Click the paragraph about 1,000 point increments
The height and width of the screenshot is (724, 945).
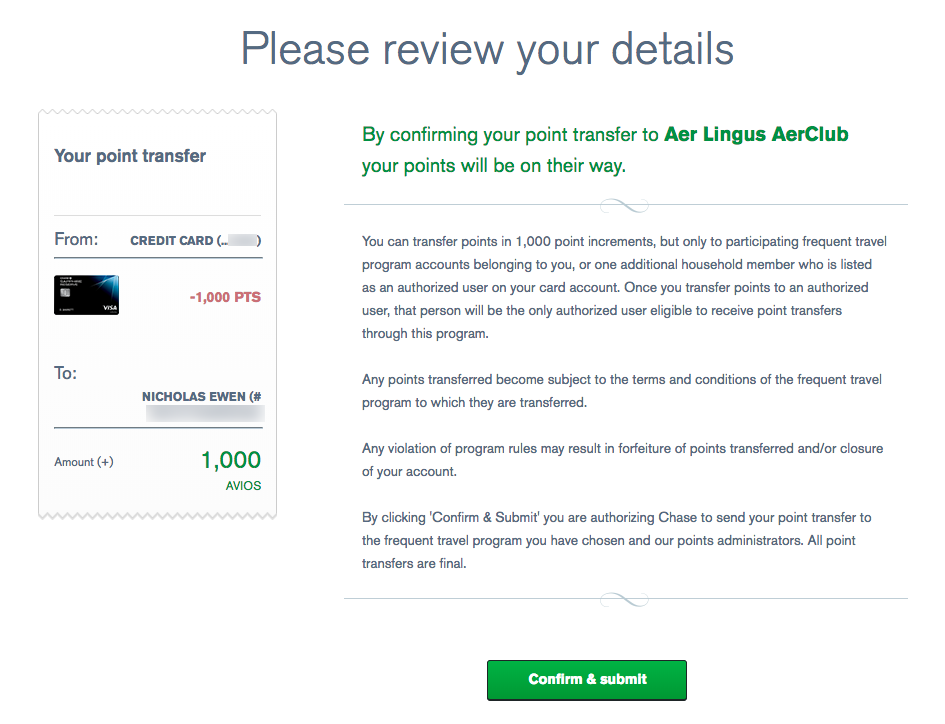tap(624, 287)
